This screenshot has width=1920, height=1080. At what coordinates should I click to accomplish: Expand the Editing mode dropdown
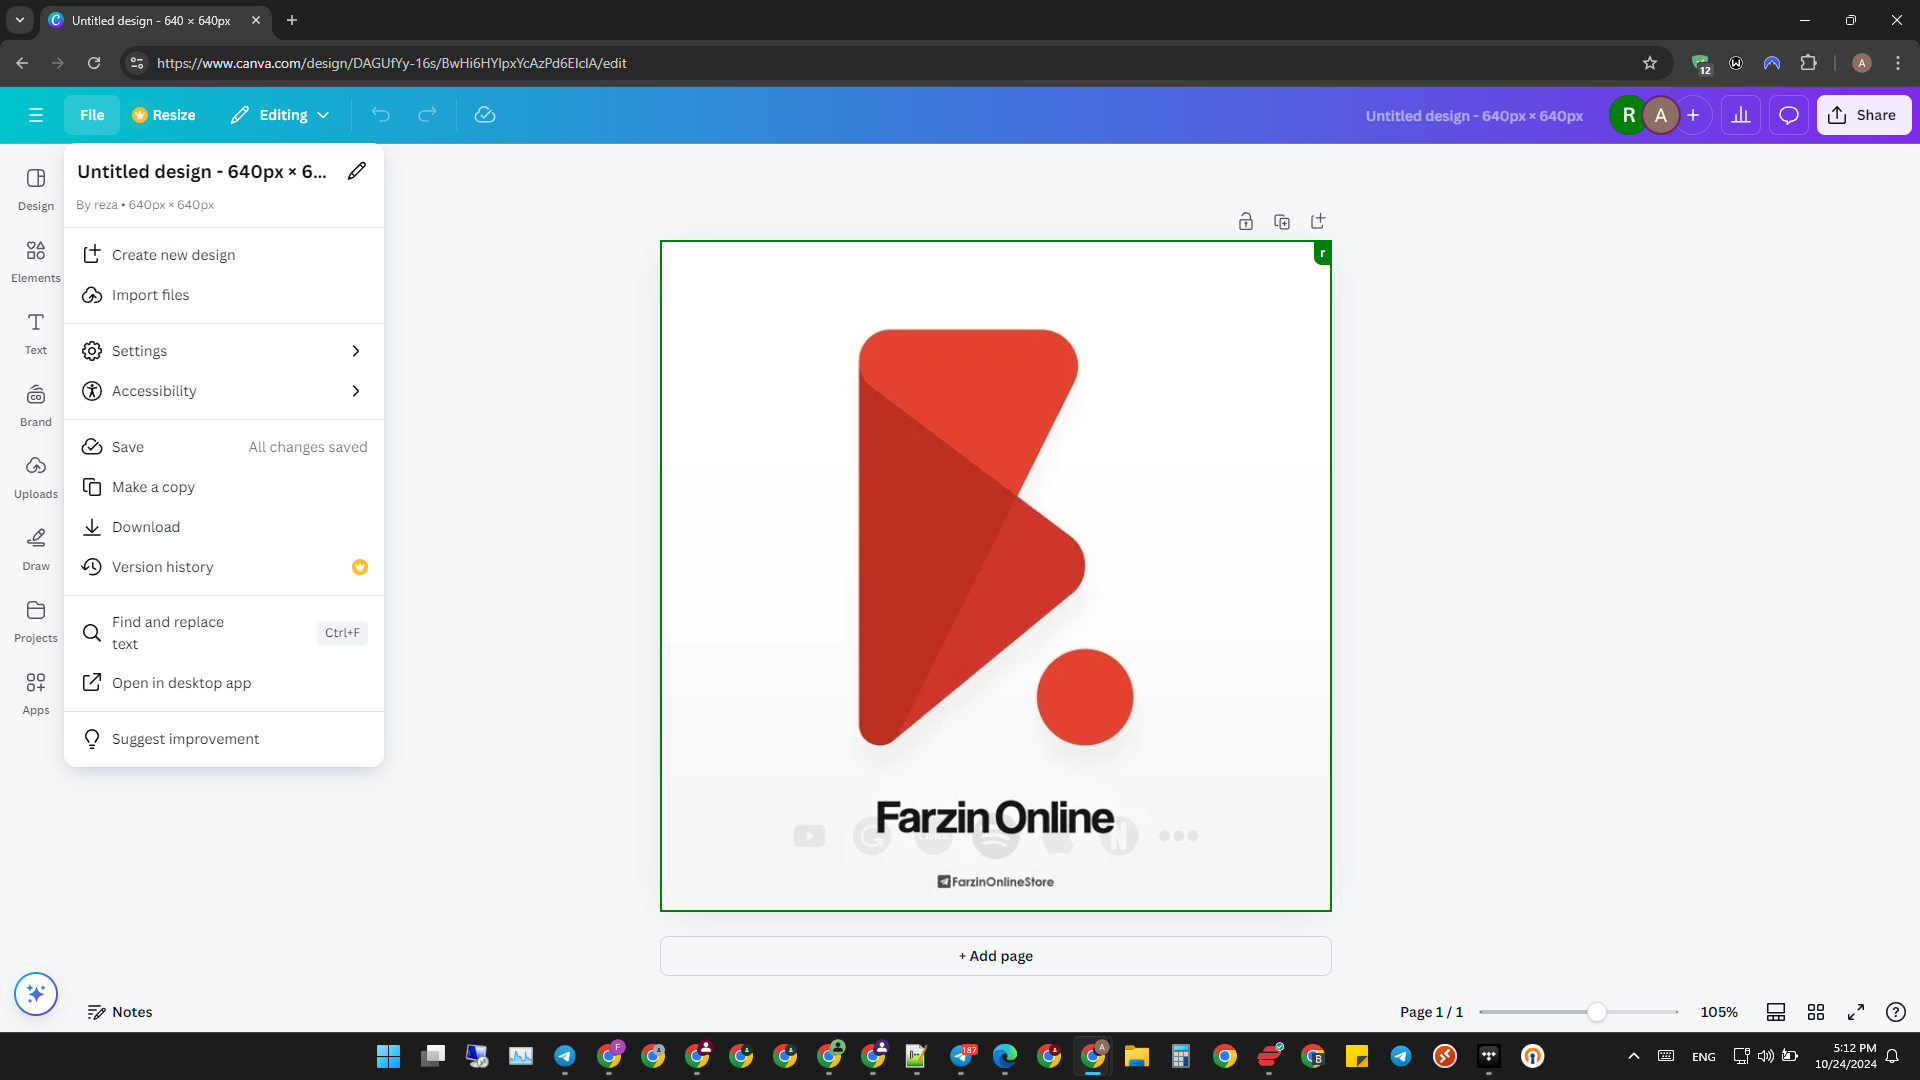[281, 115]
